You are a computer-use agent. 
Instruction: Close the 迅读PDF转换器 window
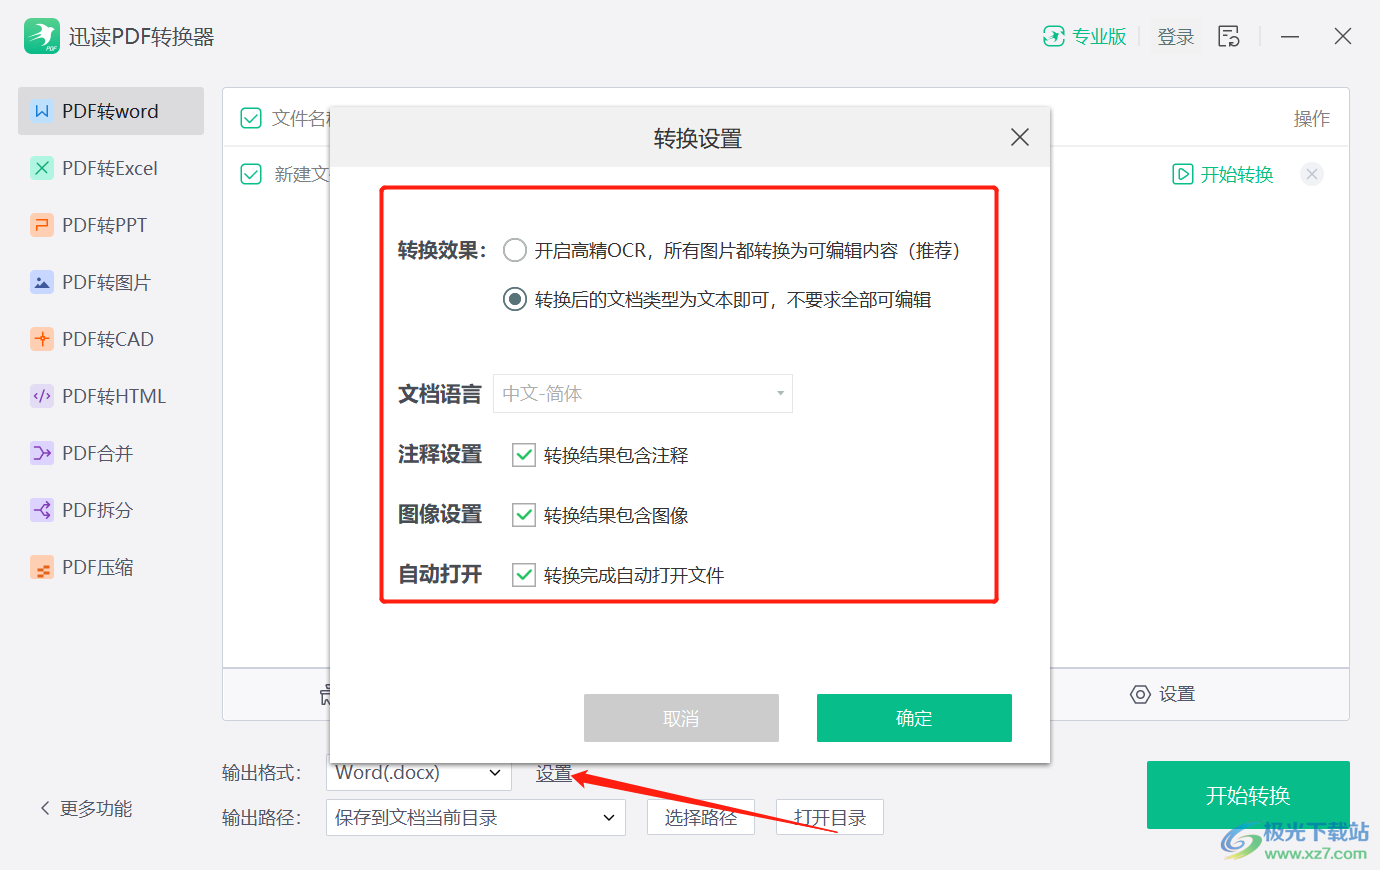point(1343,36)
